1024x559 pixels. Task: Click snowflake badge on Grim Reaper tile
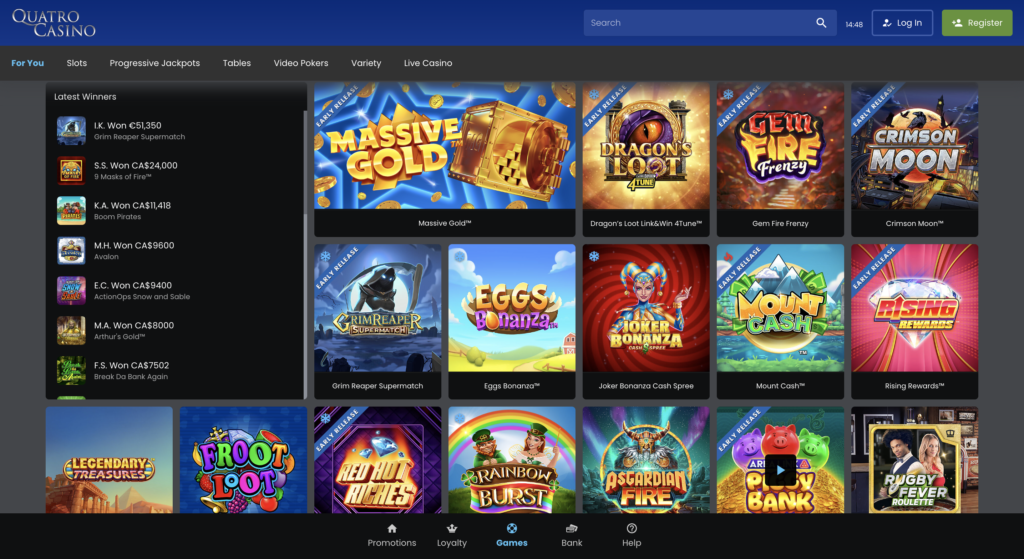pos(325,256)
